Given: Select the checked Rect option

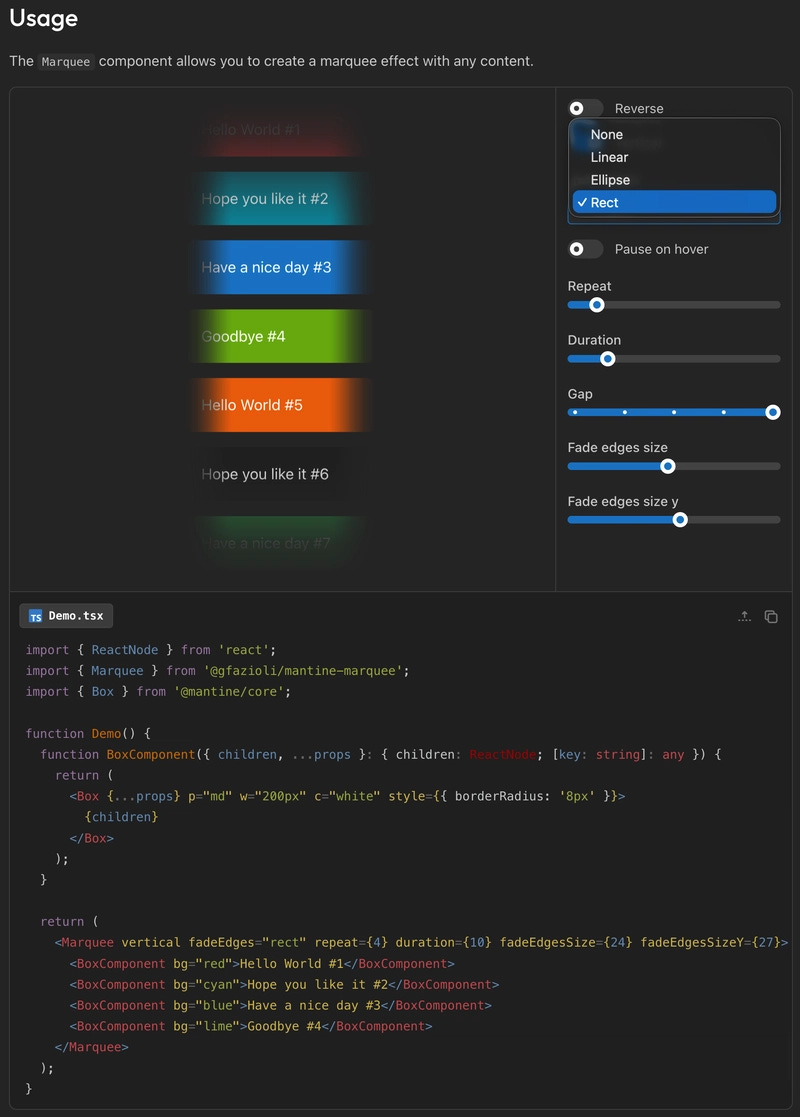Looking at the screenshot, I should tap(674, 202).
